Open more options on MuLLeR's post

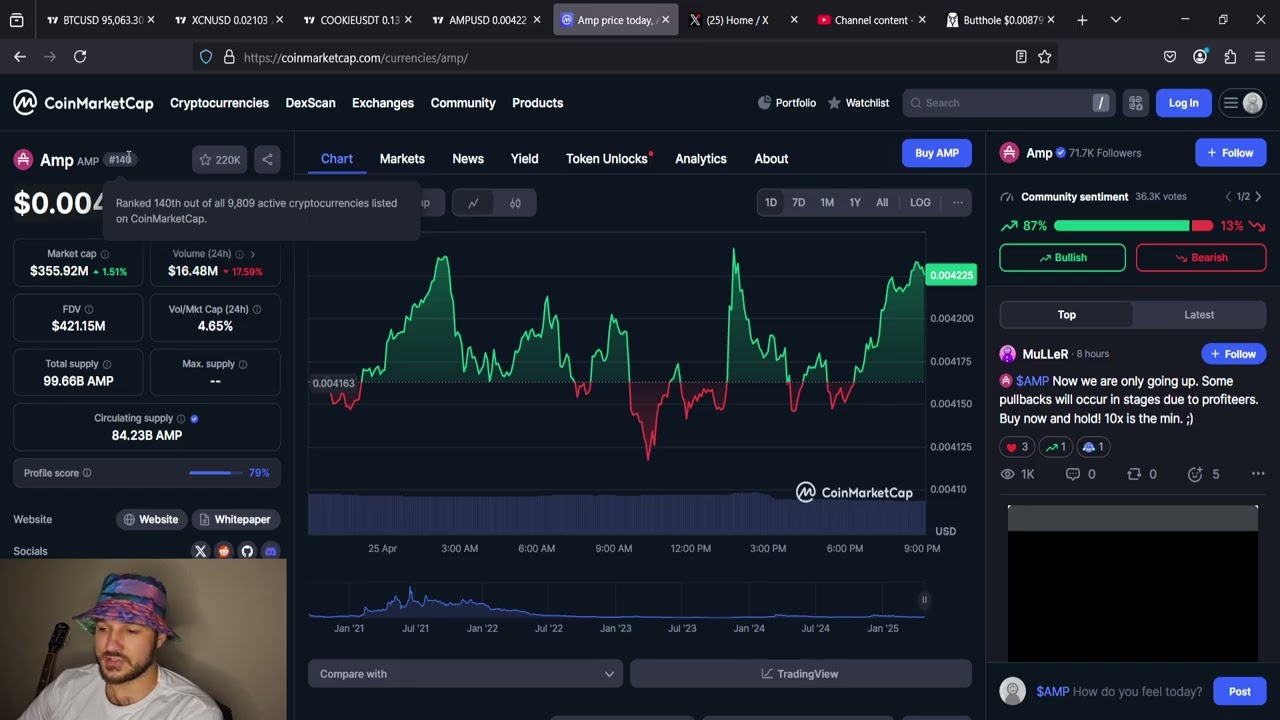click(x=1258, y=474)
